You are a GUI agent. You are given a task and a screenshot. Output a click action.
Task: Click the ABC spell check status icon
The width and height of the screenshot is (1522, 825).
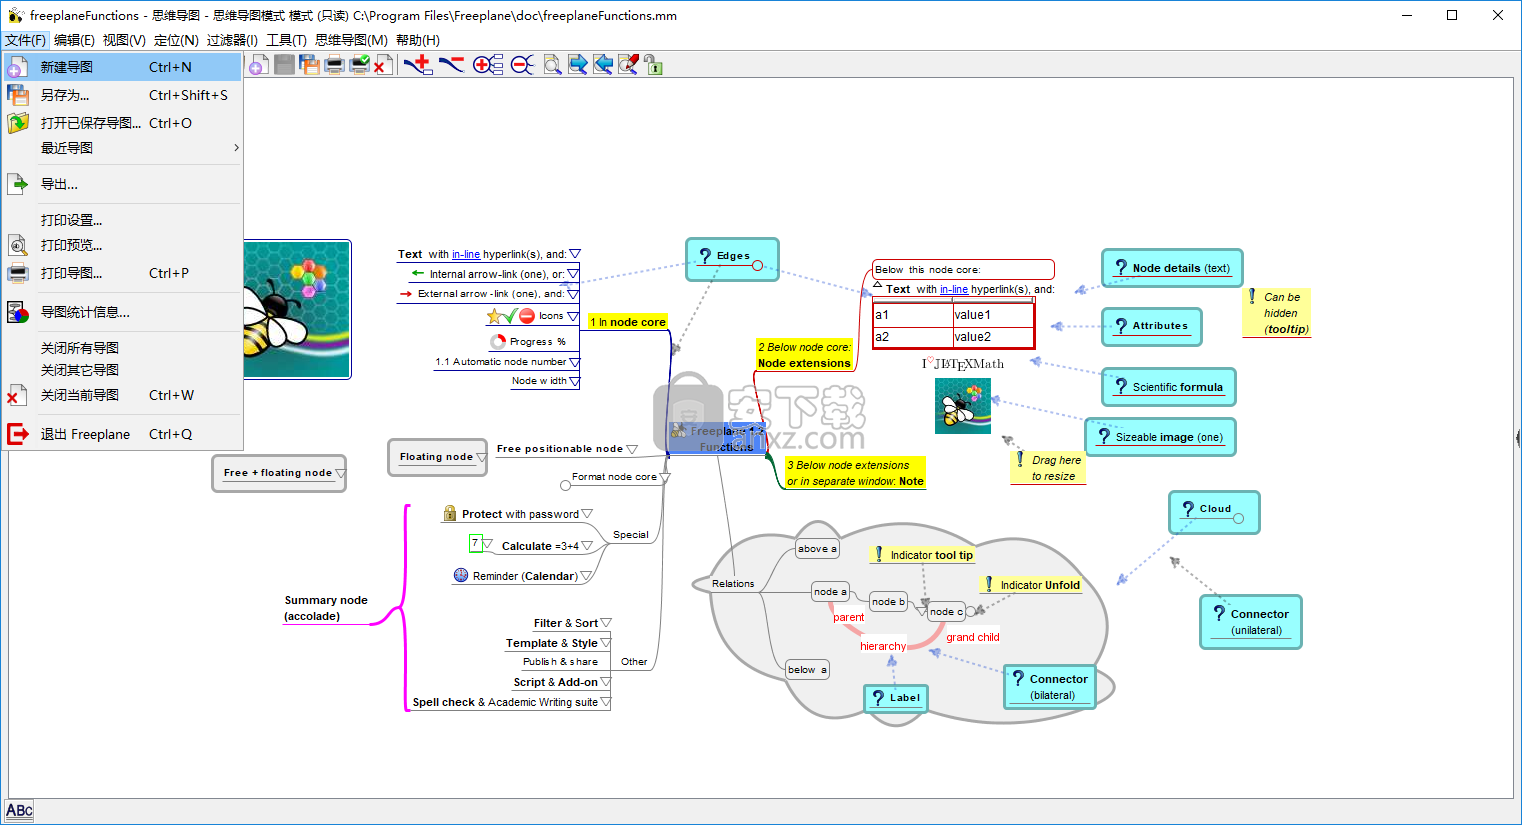point(19,811)
